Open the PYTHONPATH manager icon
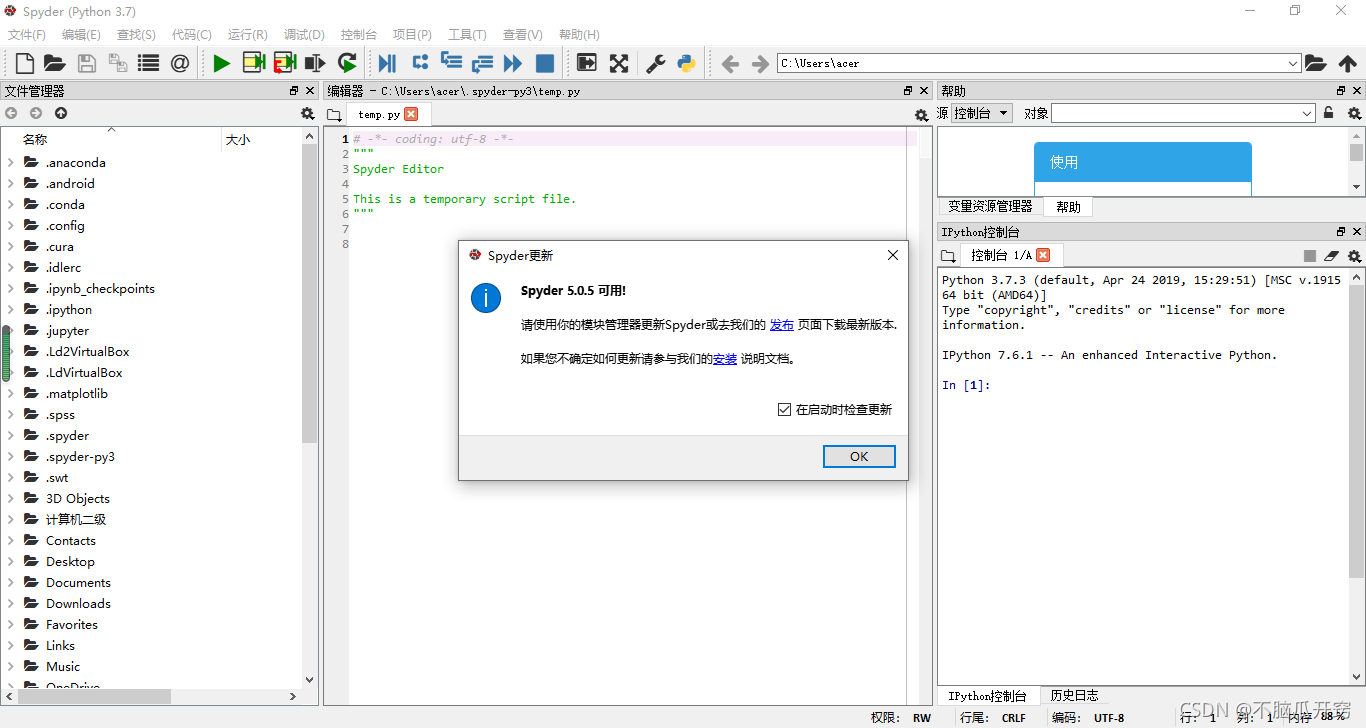This screenshot has width=1366, height=728. point(686,63)
